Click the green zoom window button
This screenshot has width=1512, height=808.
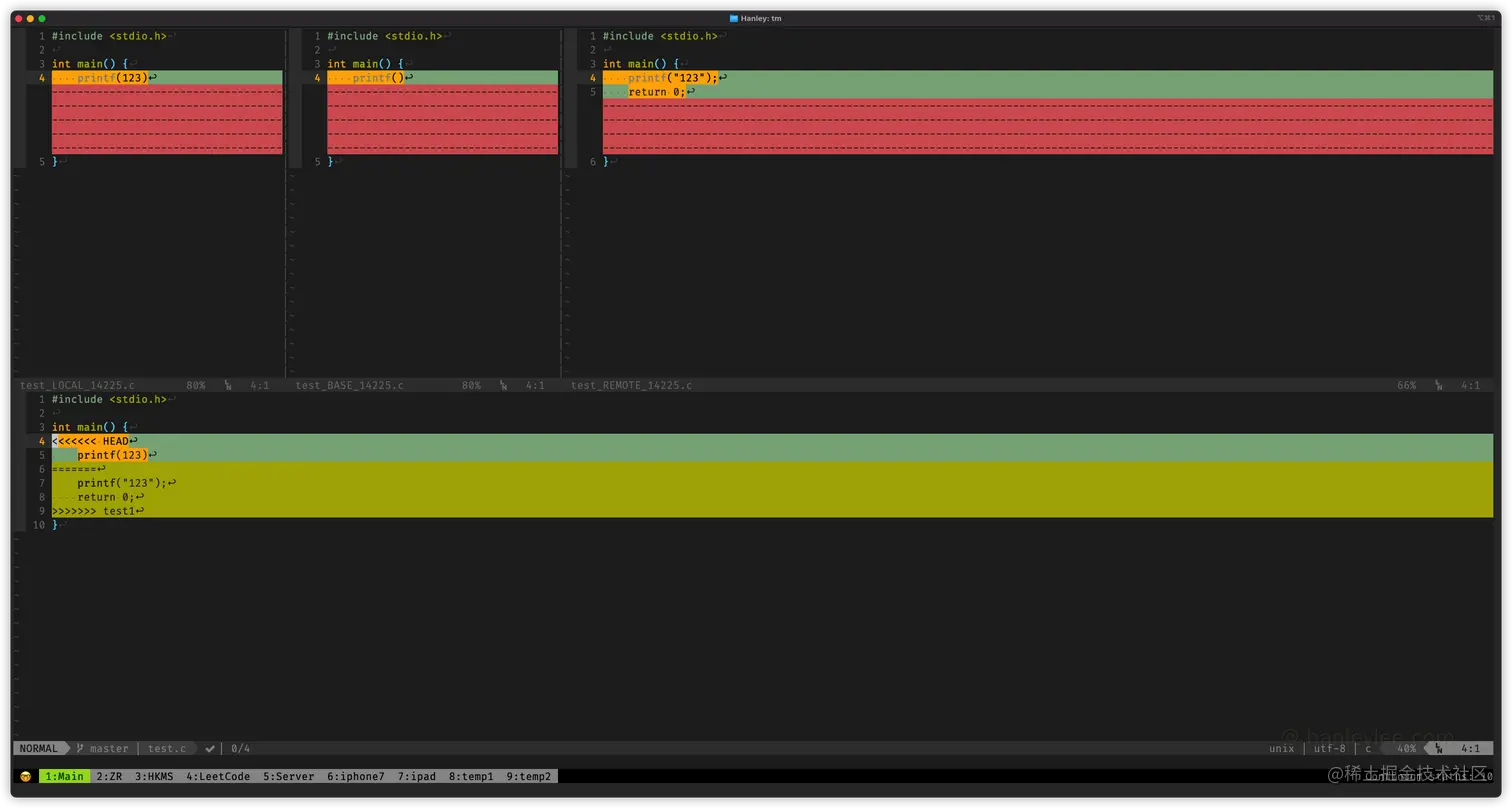coord(42,18)
